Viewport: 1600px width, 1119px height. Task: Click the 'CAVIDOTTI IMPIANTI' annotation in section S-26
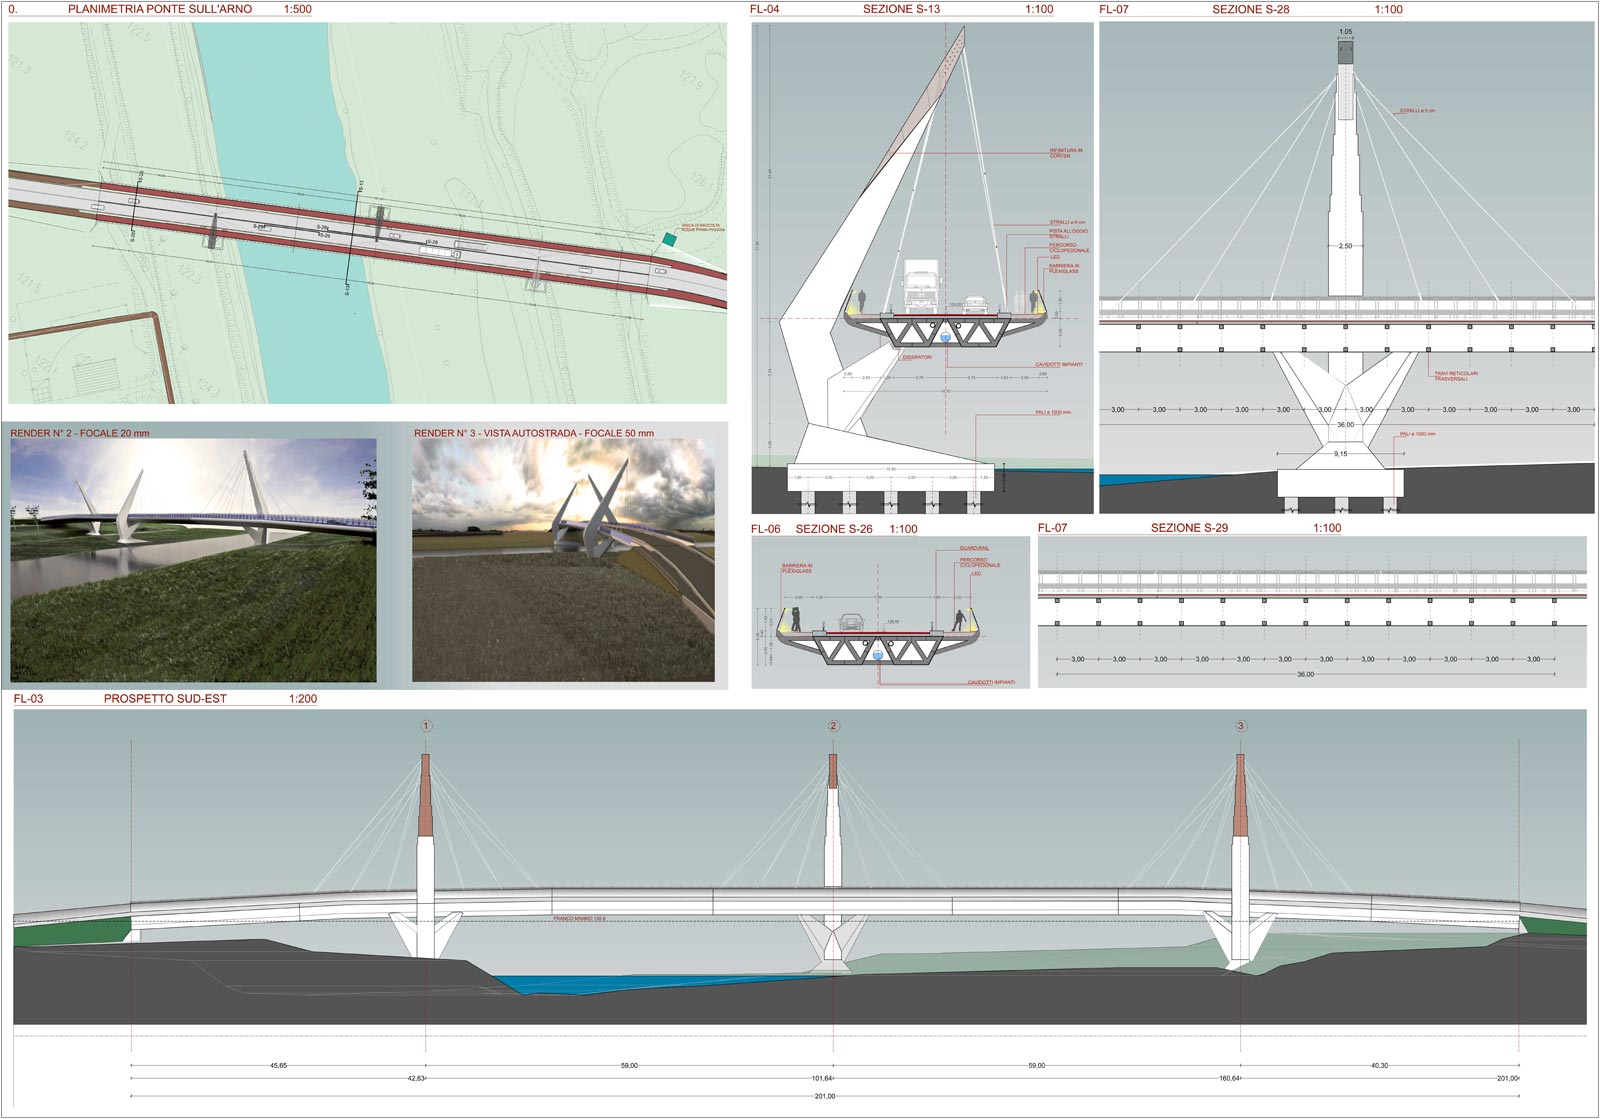coord(991,682)
